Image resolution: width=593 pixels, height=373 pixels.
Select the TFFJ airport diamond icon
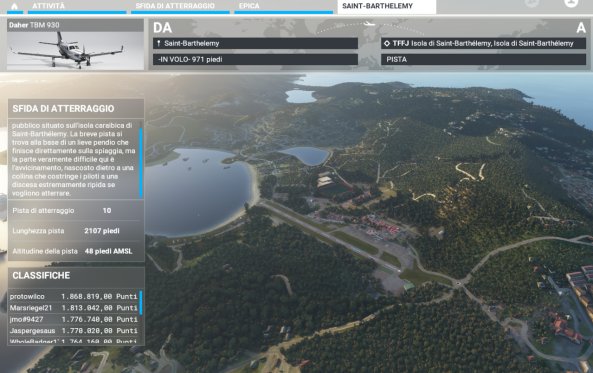[x=387, y=44]
